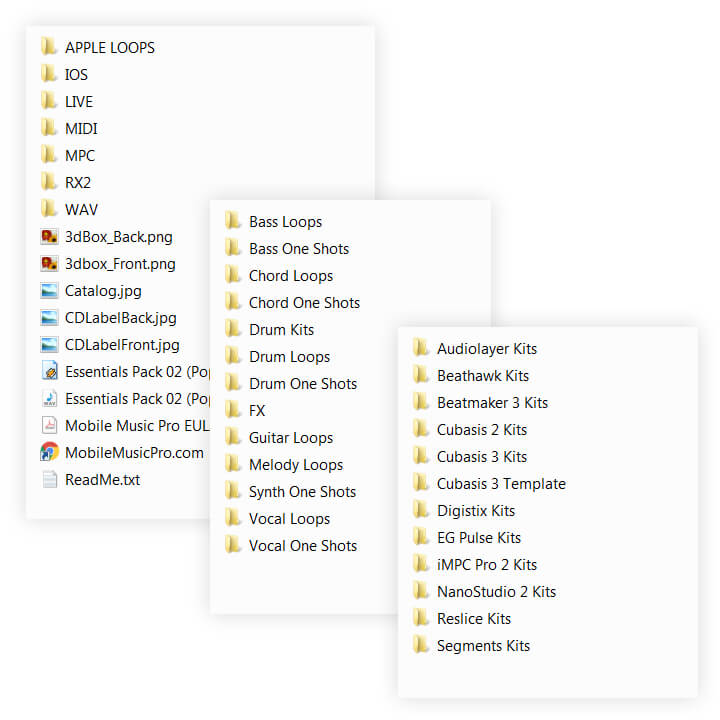Select the 'Melody Loops' label
This screenshot has height=720, width=720.
(296, 465)
